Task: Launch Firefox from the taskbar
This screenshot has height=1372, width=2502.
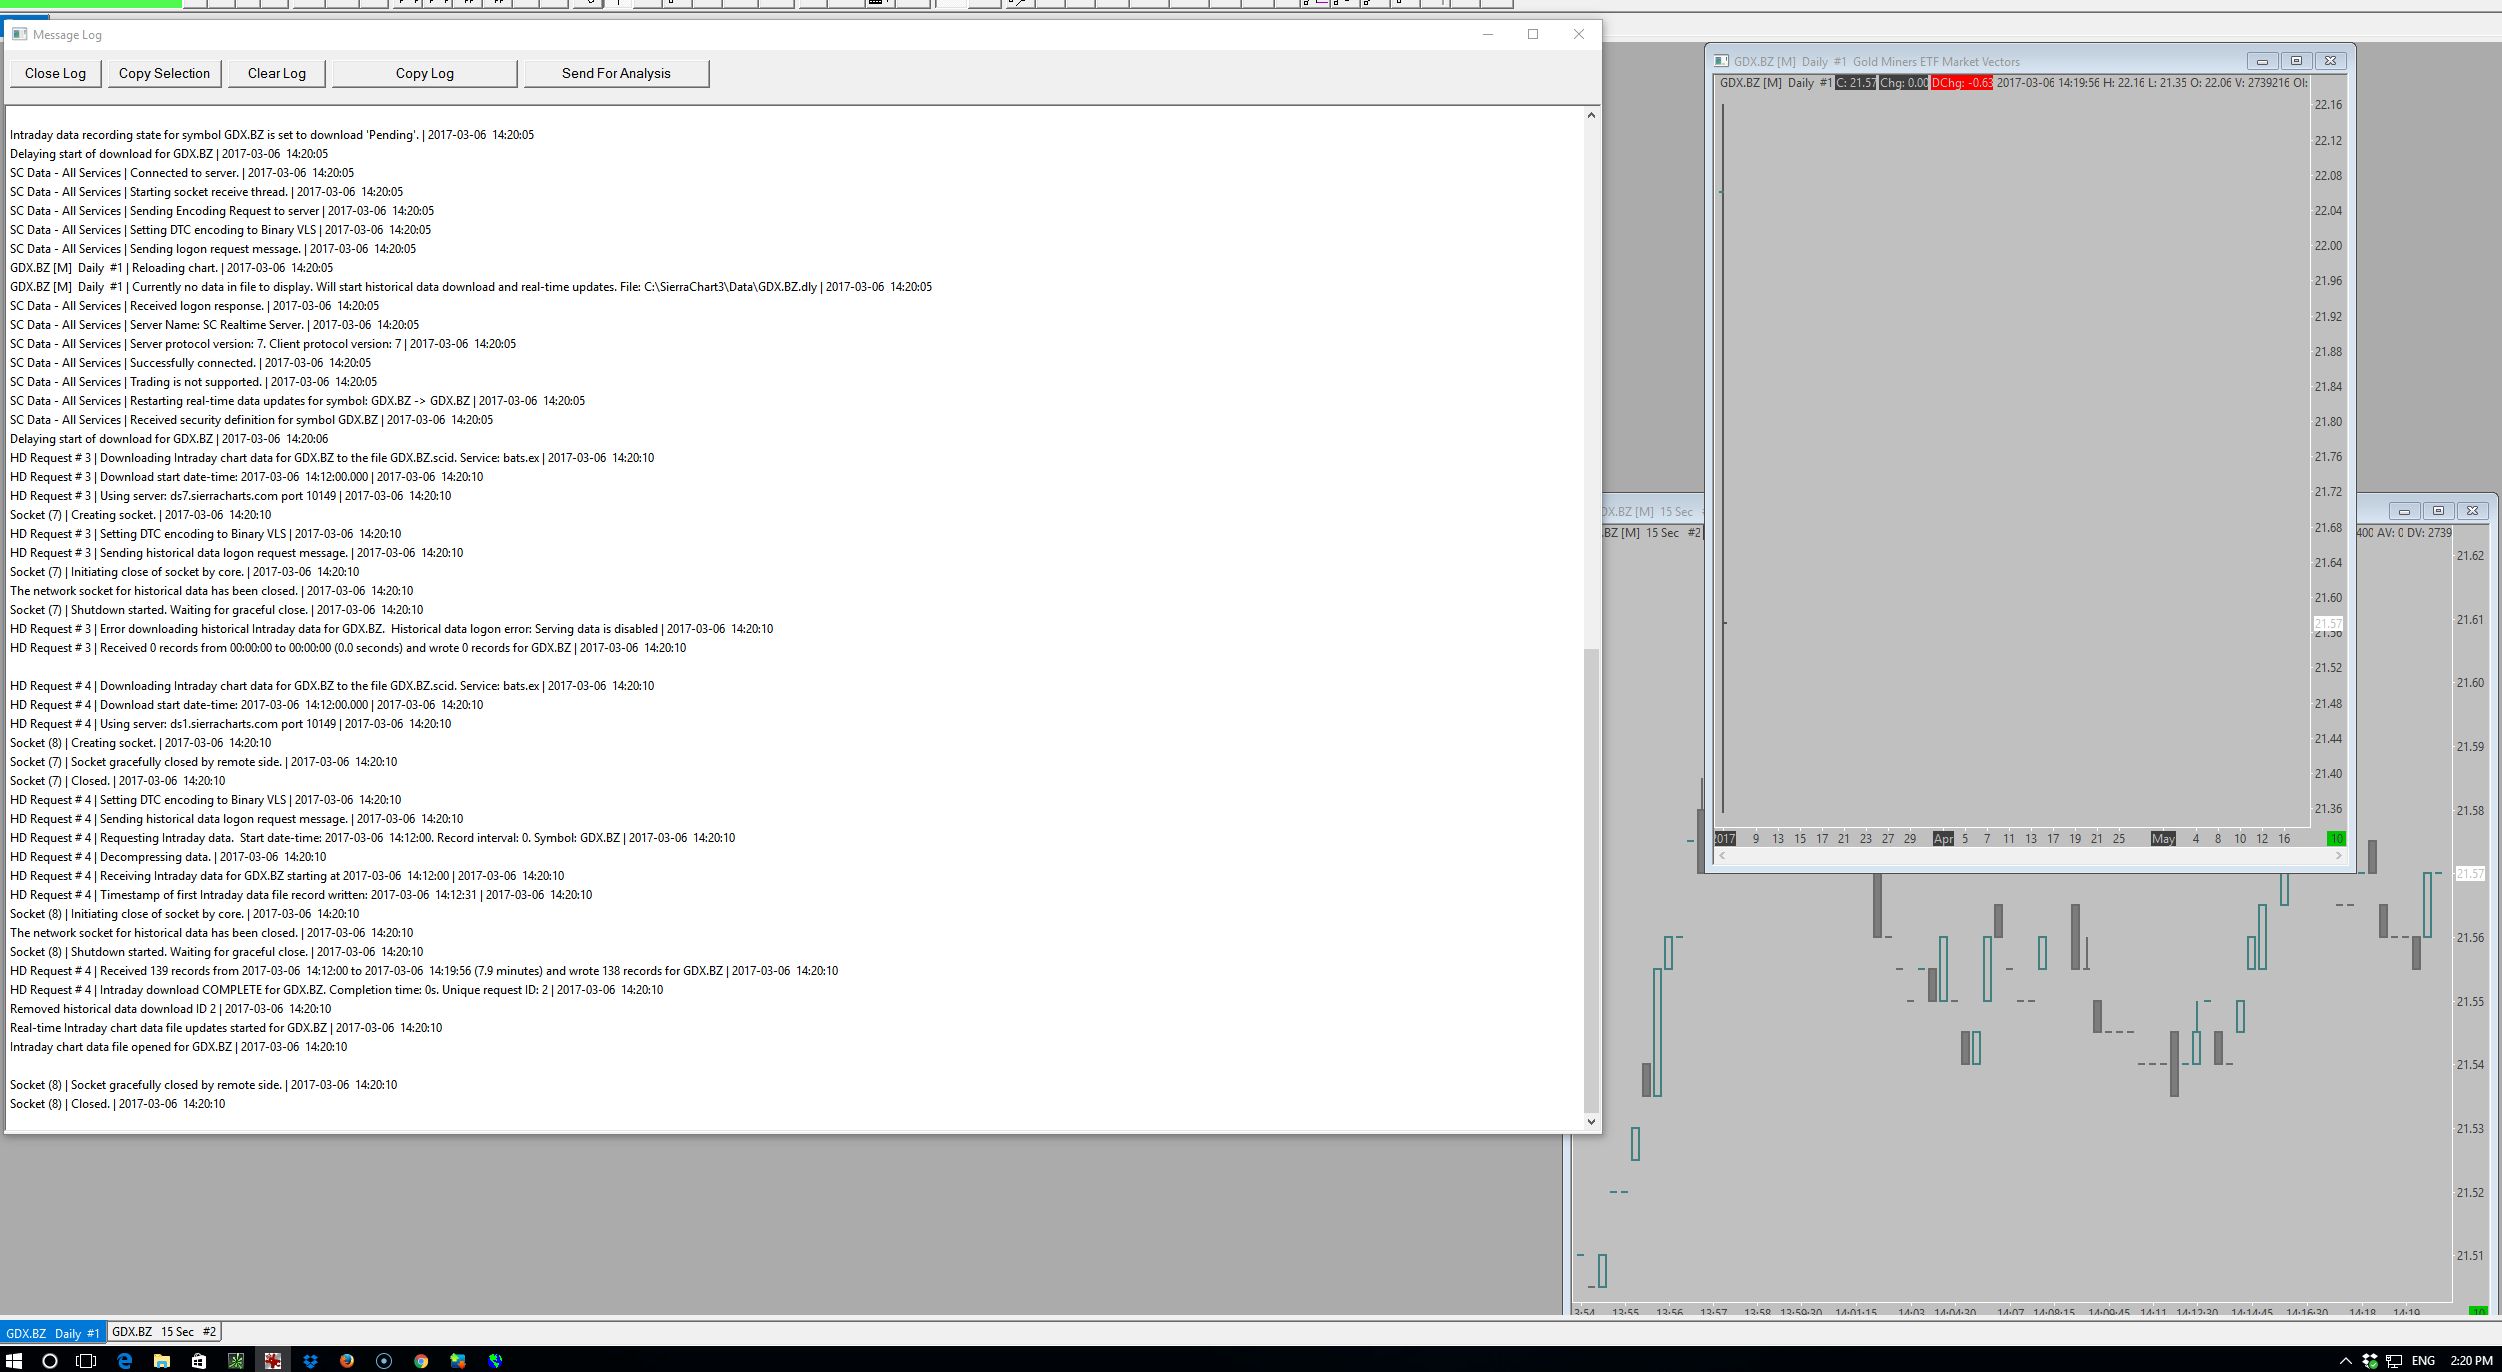Action: pyautogui.click(x=347, y=1360)
